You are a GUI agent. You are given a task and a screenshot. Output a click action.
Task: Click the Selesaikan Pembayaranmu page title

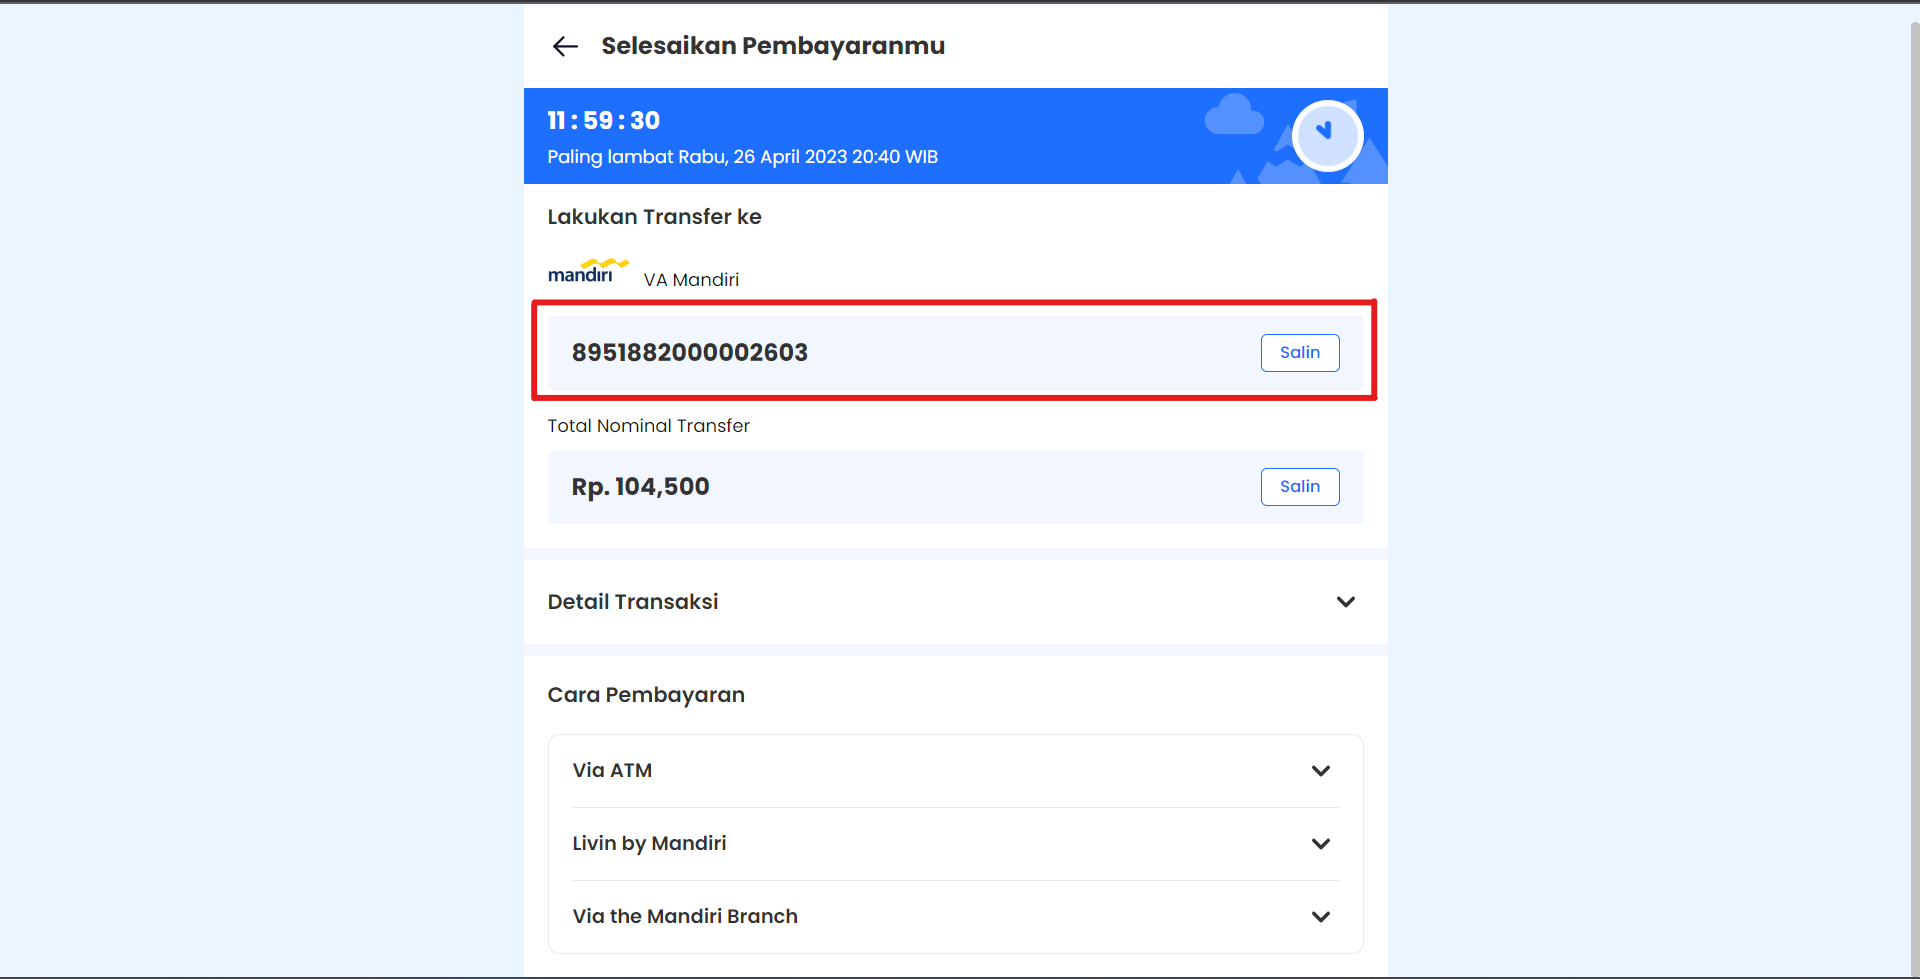[772, 46]
